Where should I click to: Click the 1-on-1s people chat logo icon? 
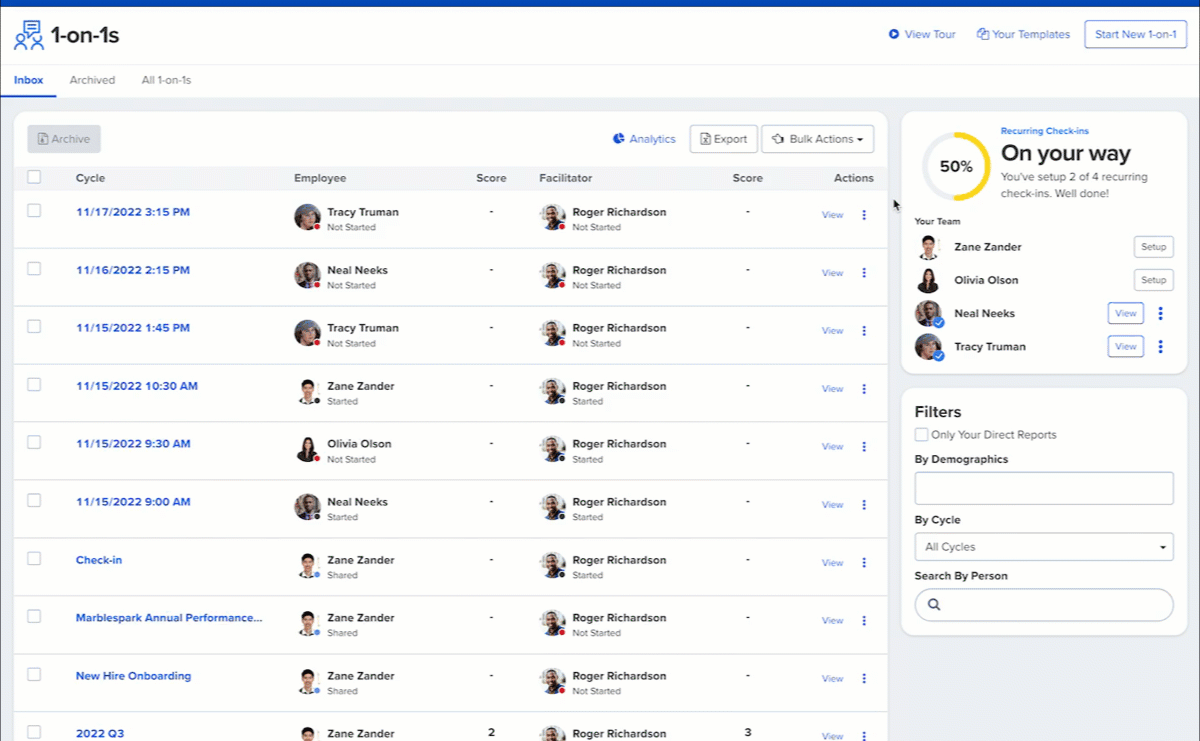[29, 35]
